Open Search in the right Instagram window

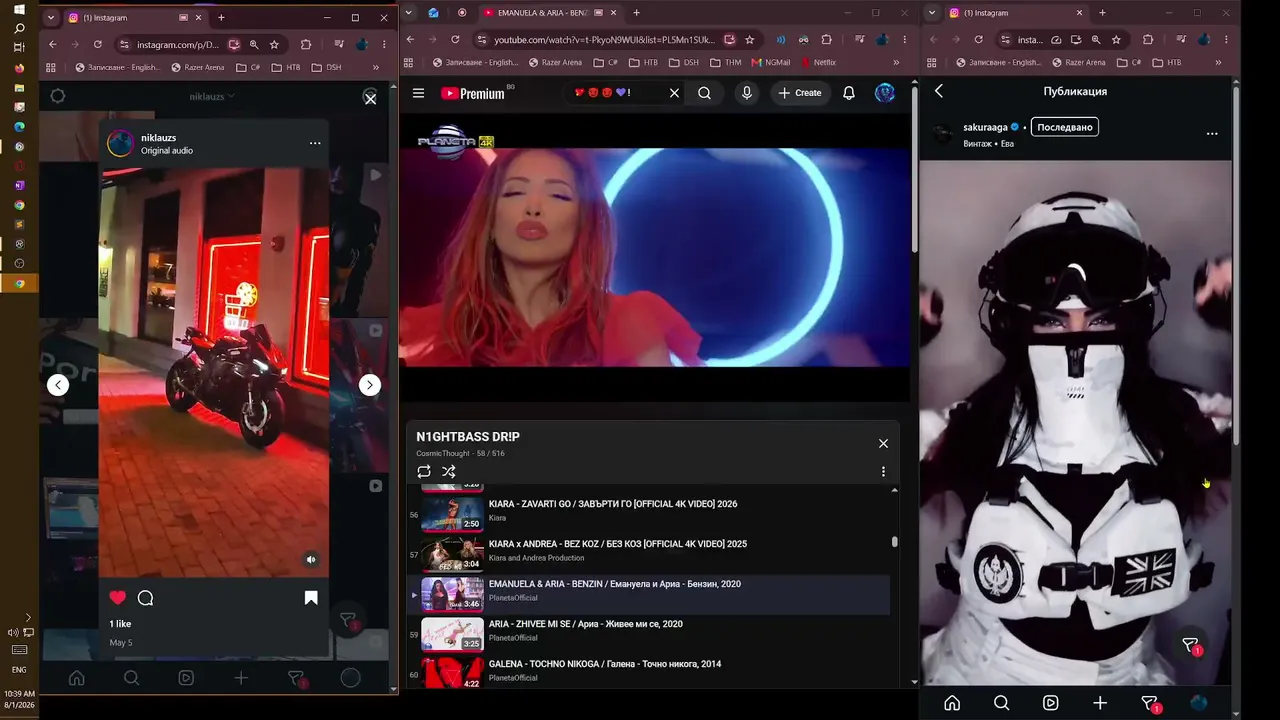[x=1001, y=703]
